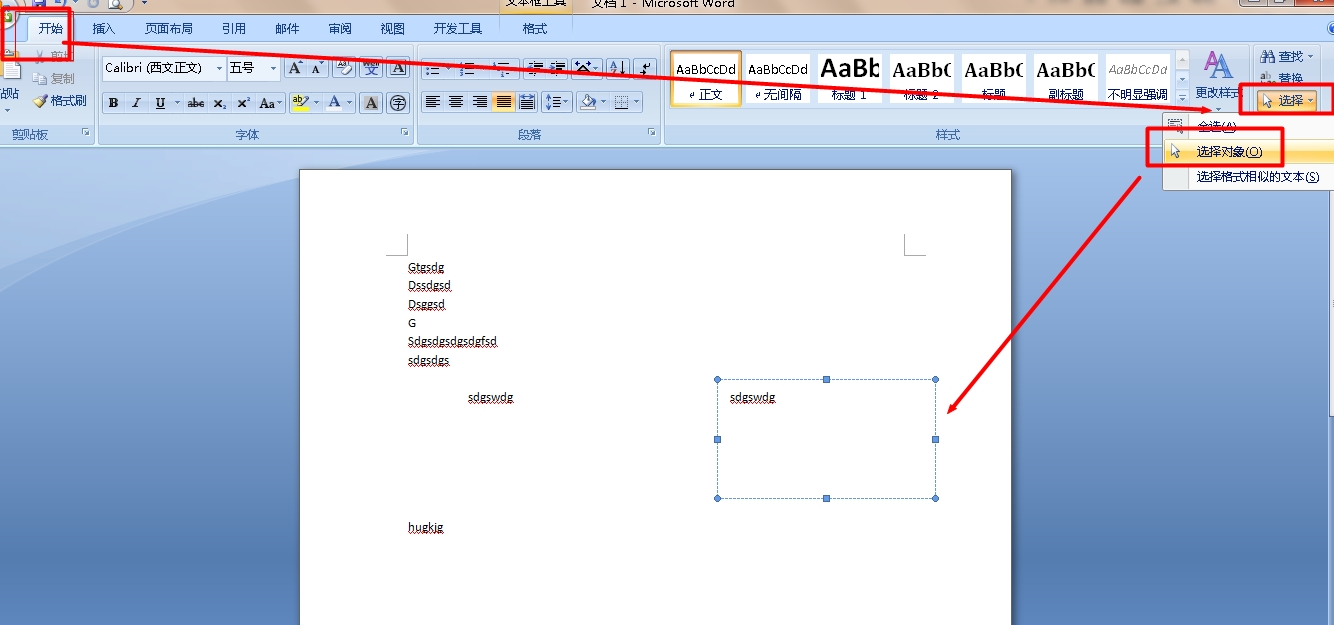Expand the font color arrow
This screenshot has width=1334, height=625.
coord(350,103)
